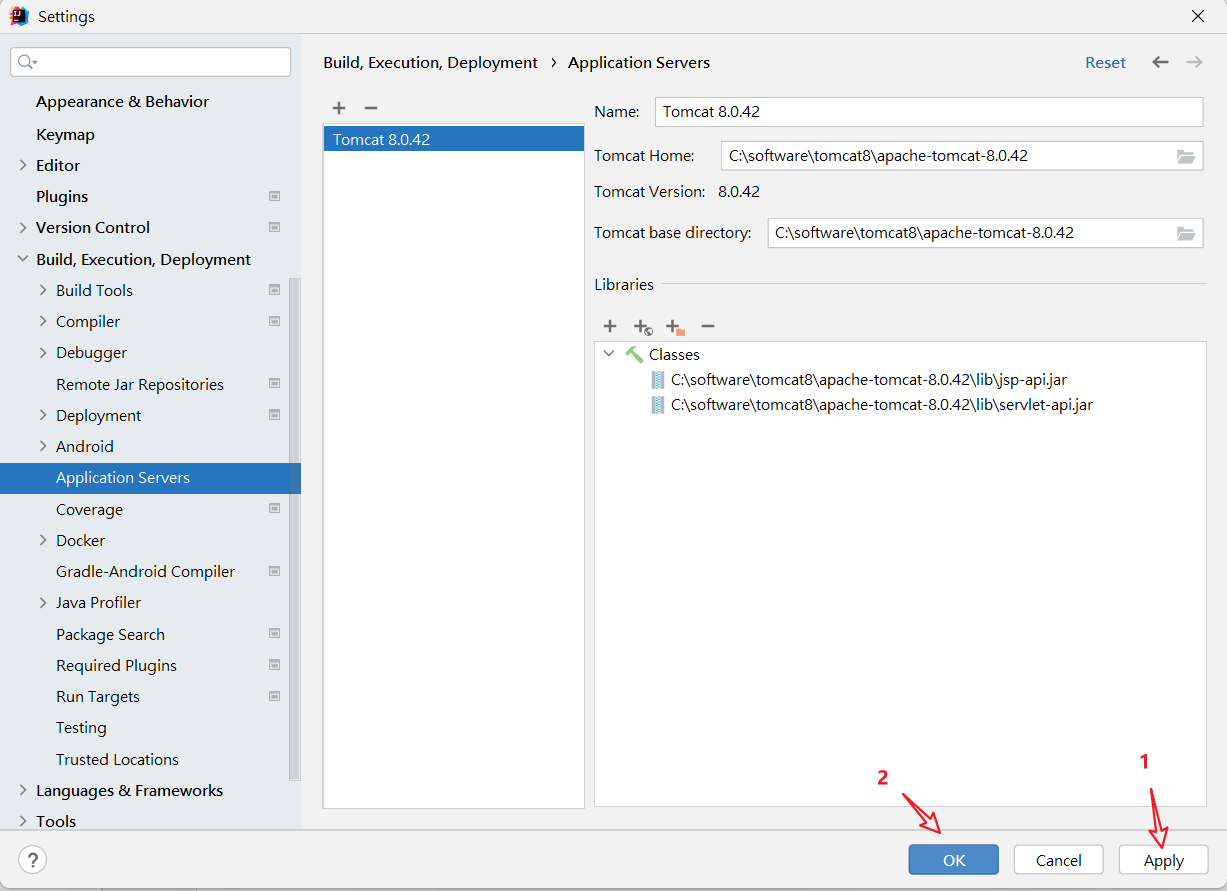
Task: Add library from URL with plus-globe icon
Action: coord(643,327)
